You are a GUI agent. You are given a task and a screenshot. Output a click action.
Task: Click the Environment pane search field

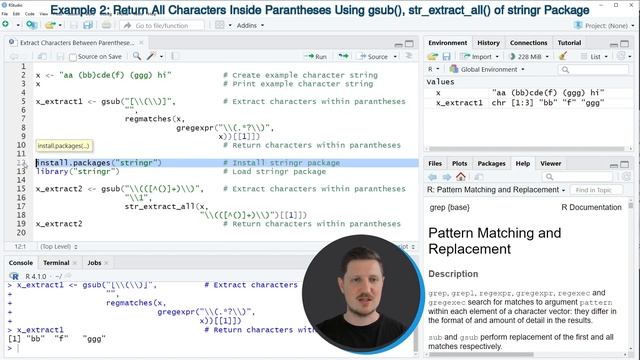coord(593,70)
